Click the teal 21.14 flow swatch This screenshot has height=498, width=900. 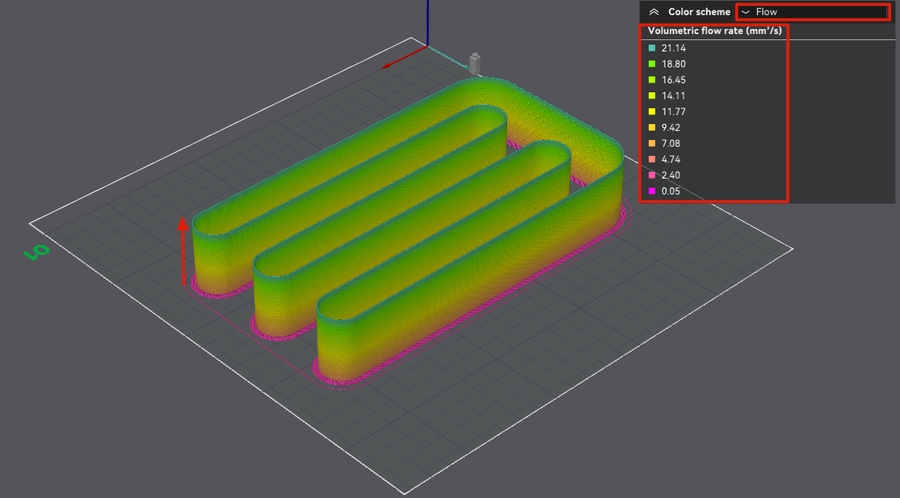tap(651, 48)
